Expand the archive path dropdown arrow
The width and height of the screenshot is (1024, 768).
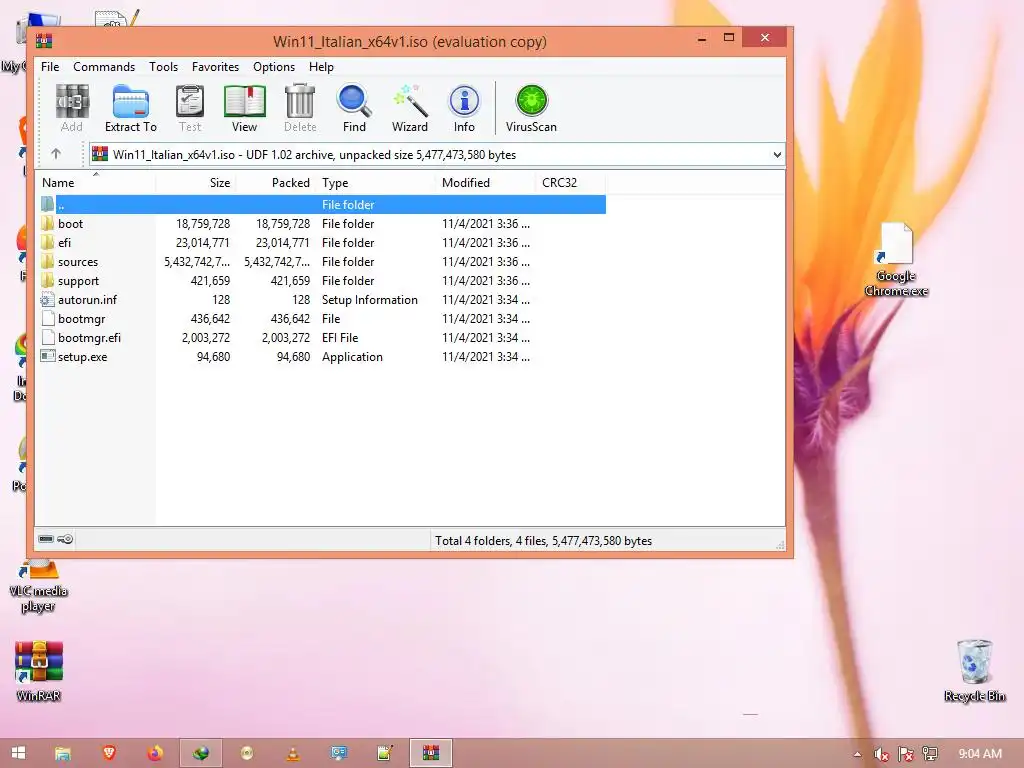[x=776, y=155]
